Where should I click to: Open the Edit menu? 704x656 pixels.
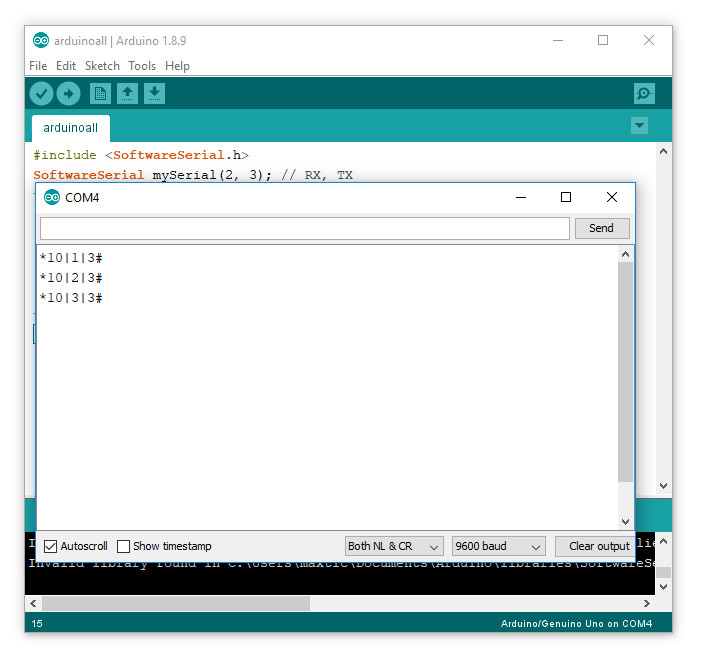point(66,66)
